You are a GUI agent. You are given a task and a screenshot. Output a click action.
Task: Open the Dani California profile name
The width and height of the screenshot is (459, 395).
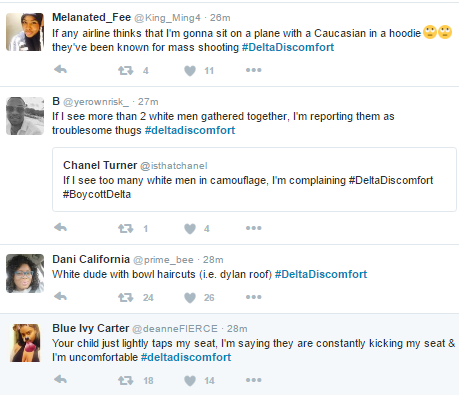click(91, 259)
